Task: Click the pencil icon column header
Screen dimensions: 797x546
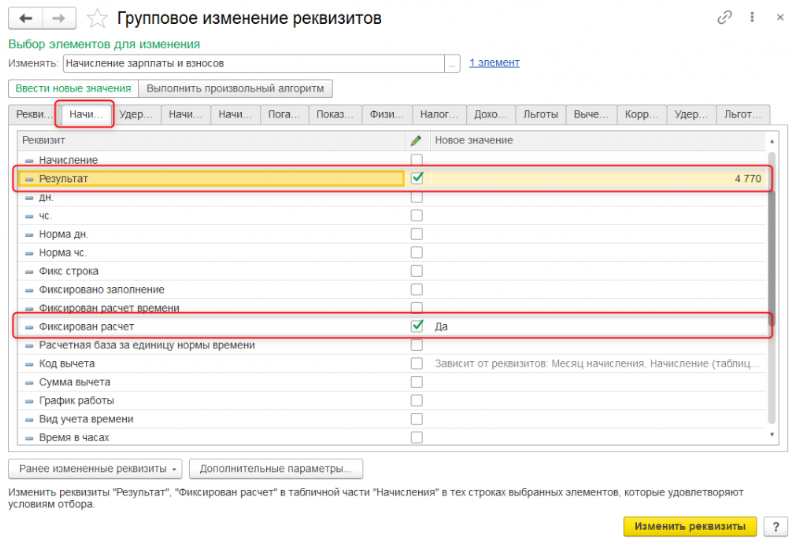Action: coord(417,141)
